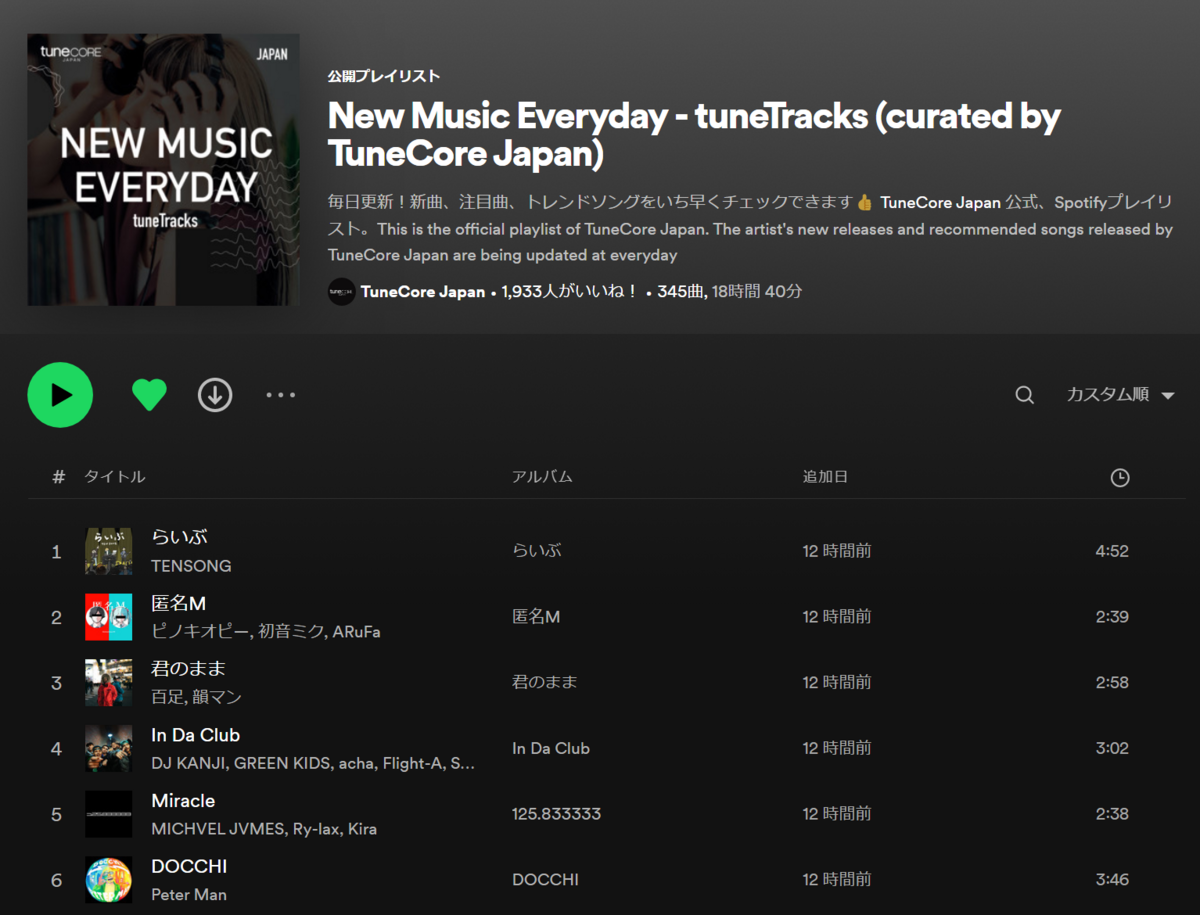Open artist Ry-lax link
This screenshot has height=915, width=1200.
pos(316,830)
